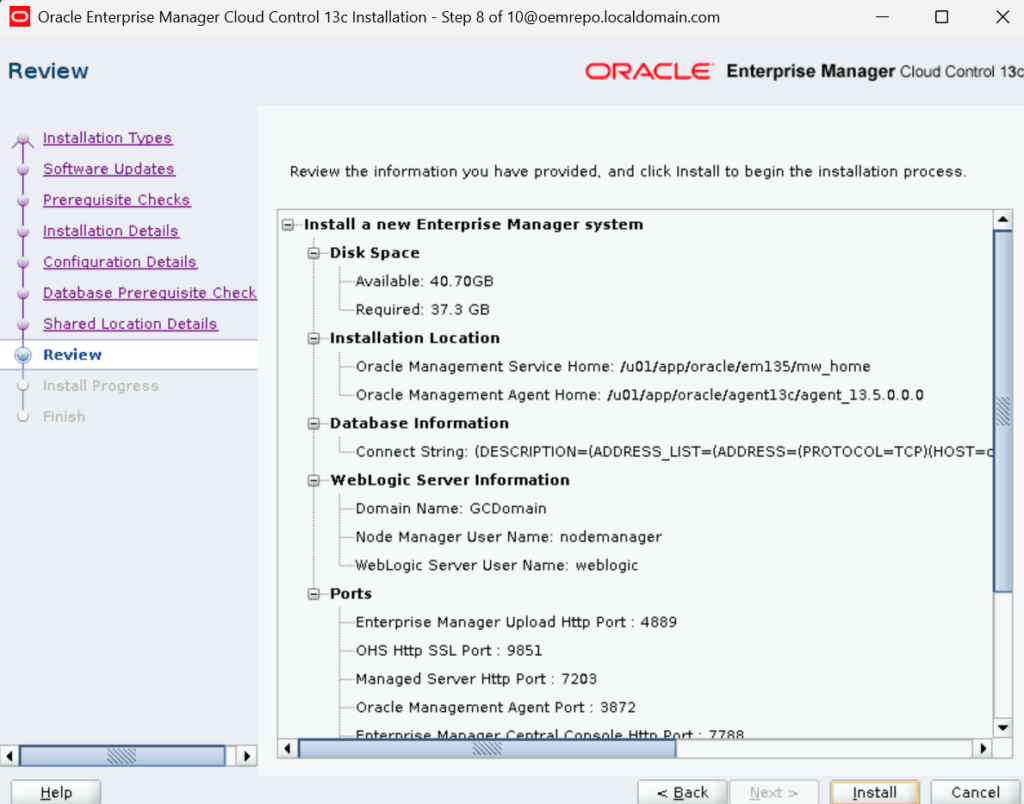This screenshot has height=804, width=1024.
Task: Click the review tree scroll up arrow
Action: 1002,219
